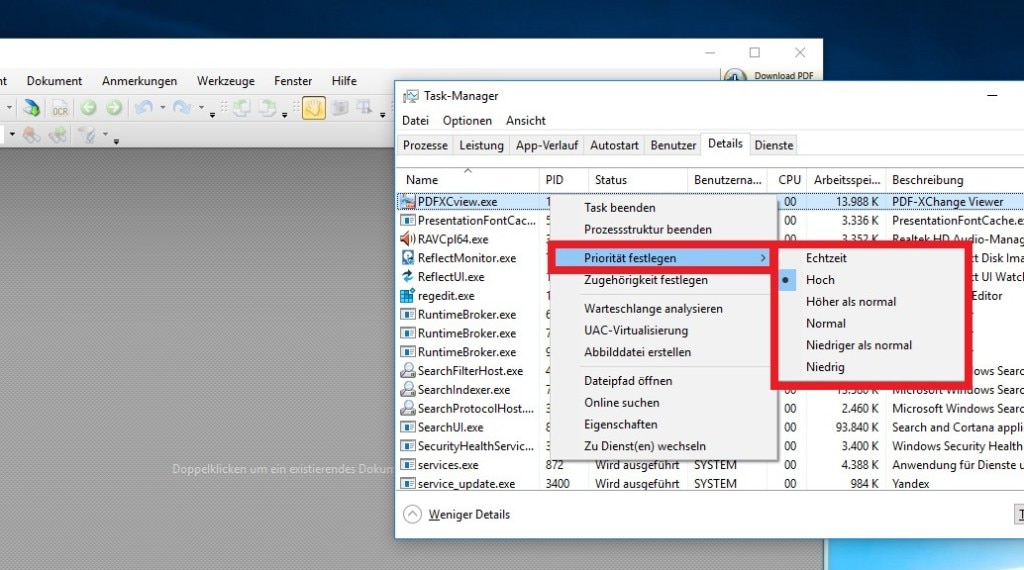This screenshot has width=1024, height=570.
Task: Click the ReflectMonitor.exe icon
Action: coord(408,258)
